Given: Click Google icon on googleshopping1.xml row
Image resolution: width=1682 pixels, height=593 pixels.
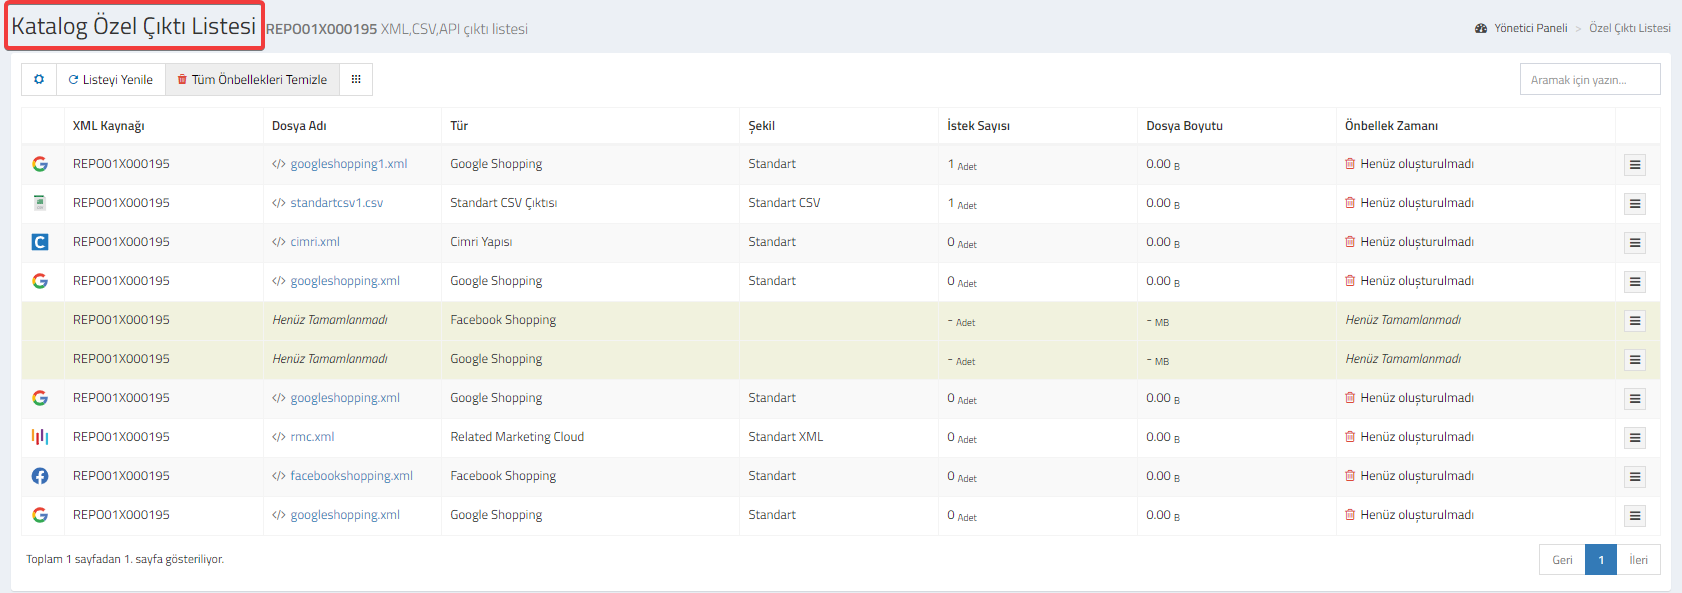Looking at the screenshot, I should pyautogui.click(x=40, y=164).
